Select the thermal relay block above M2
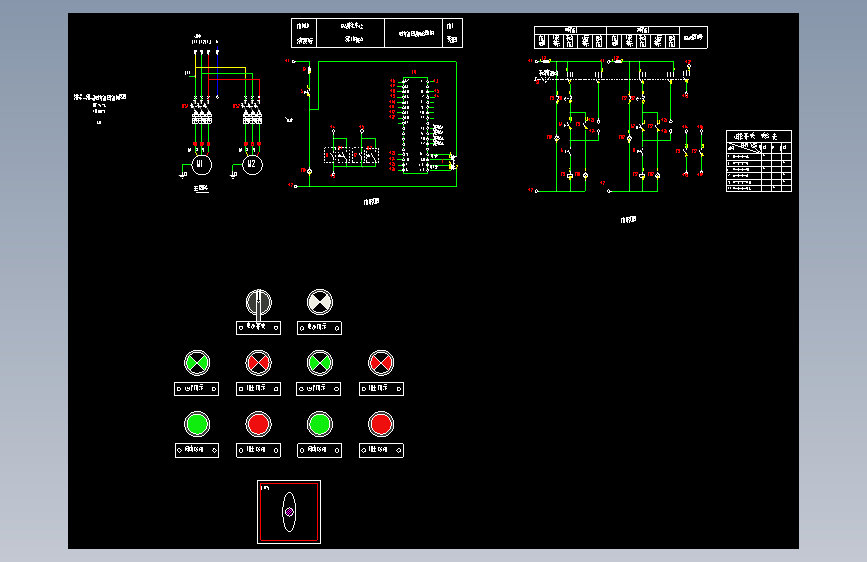The width and height of the screenshot is (867, 562). (253, 117)
